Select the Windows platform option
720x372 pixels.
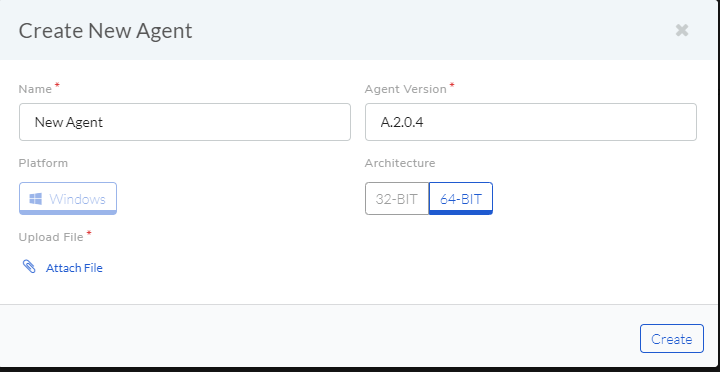pos(68,198)
